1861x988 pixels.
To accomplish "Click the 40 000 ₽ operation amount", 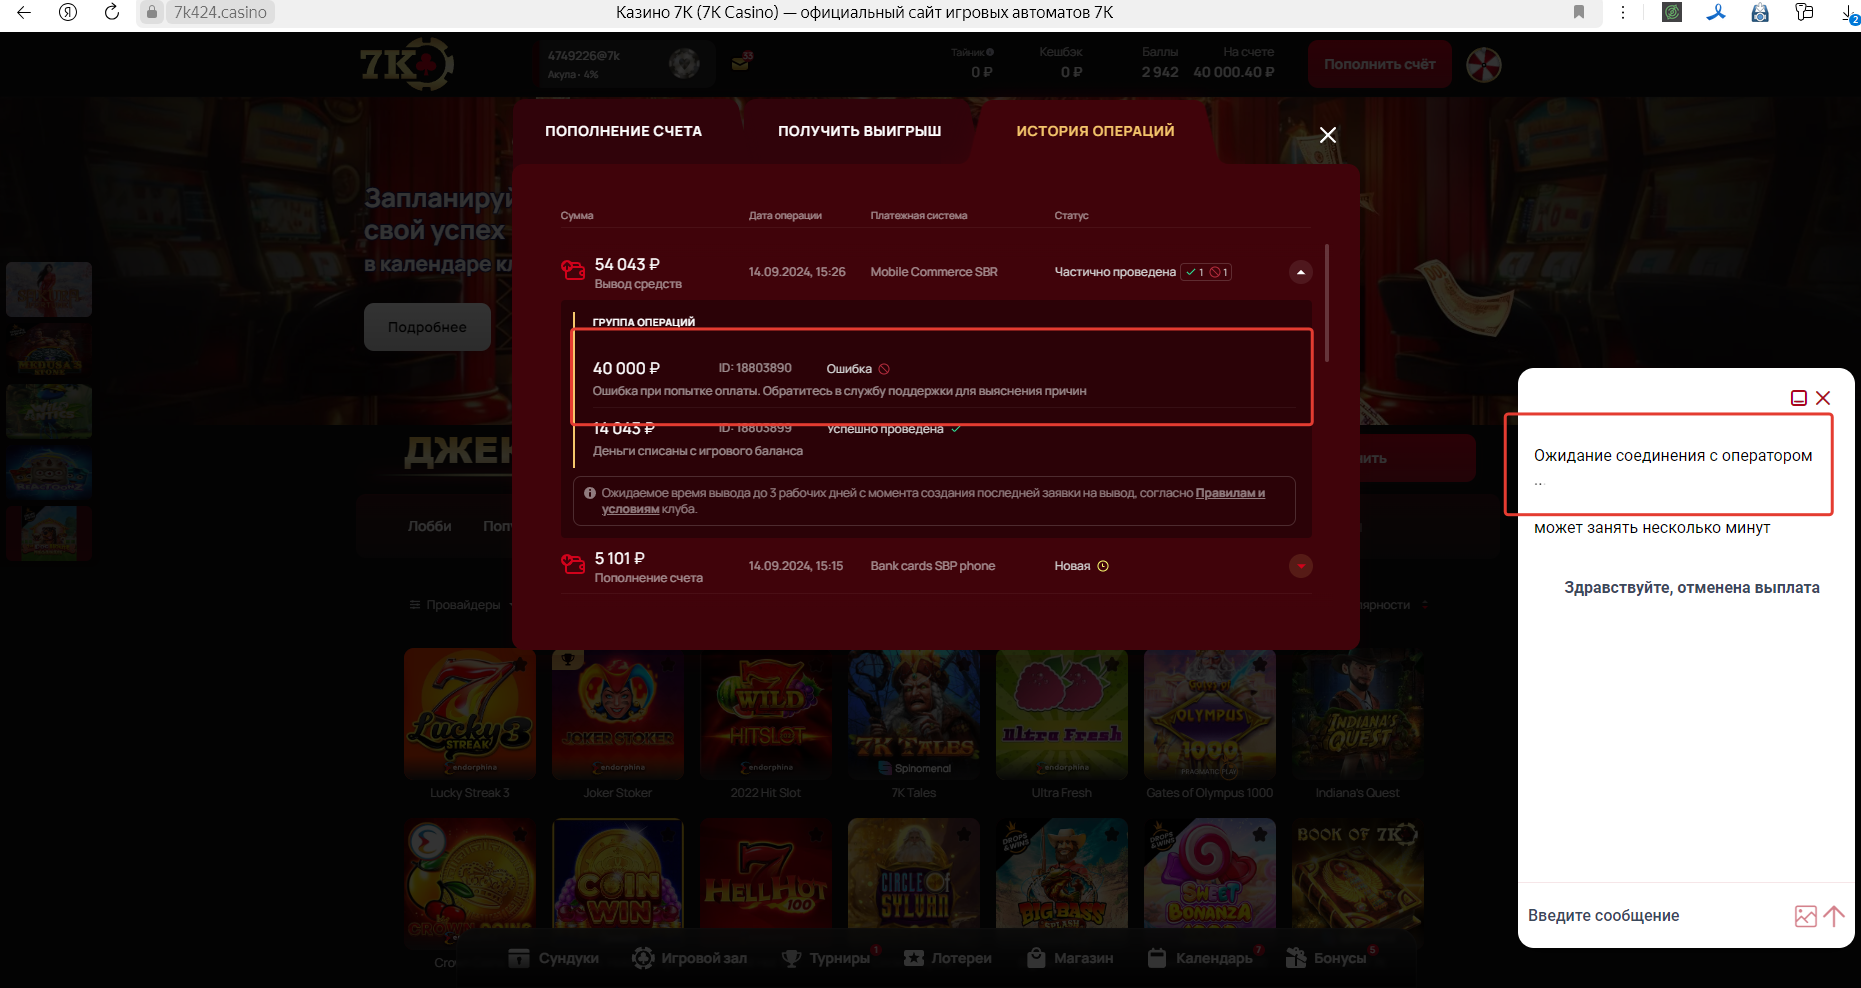I will 626,368.
